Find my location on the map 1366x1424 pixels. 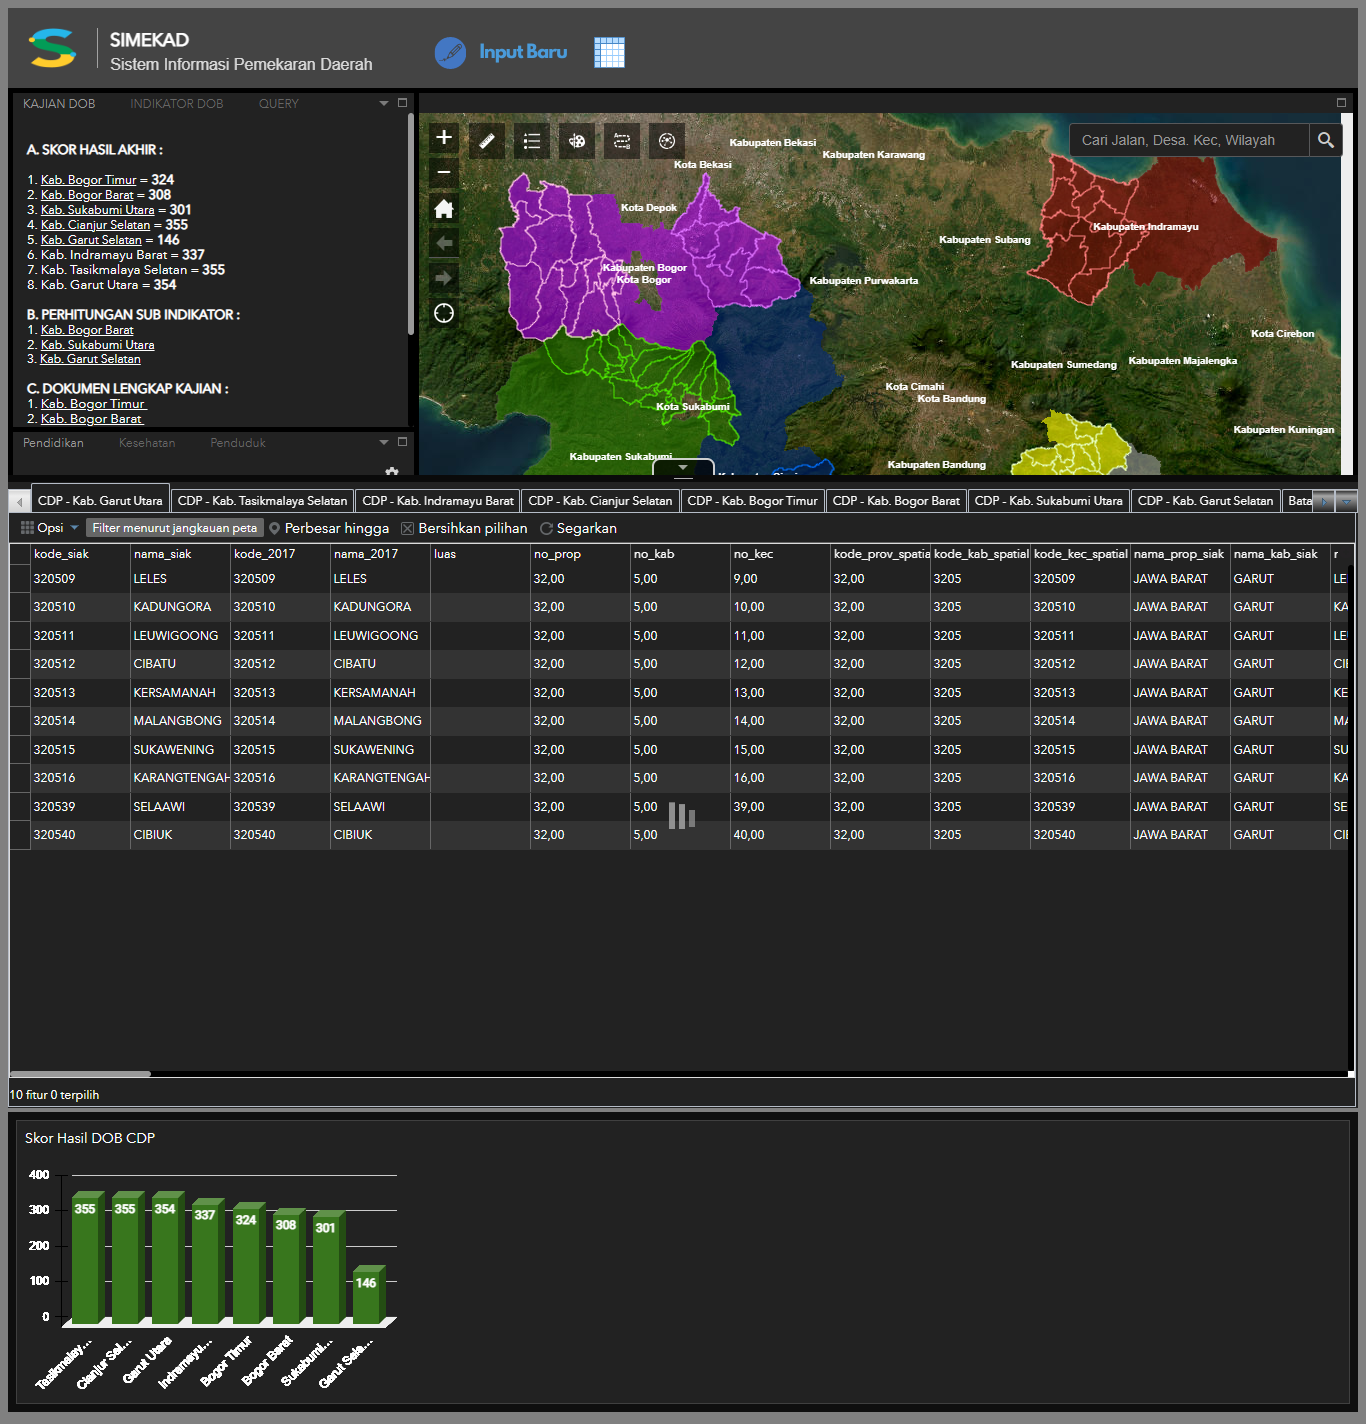444,314
